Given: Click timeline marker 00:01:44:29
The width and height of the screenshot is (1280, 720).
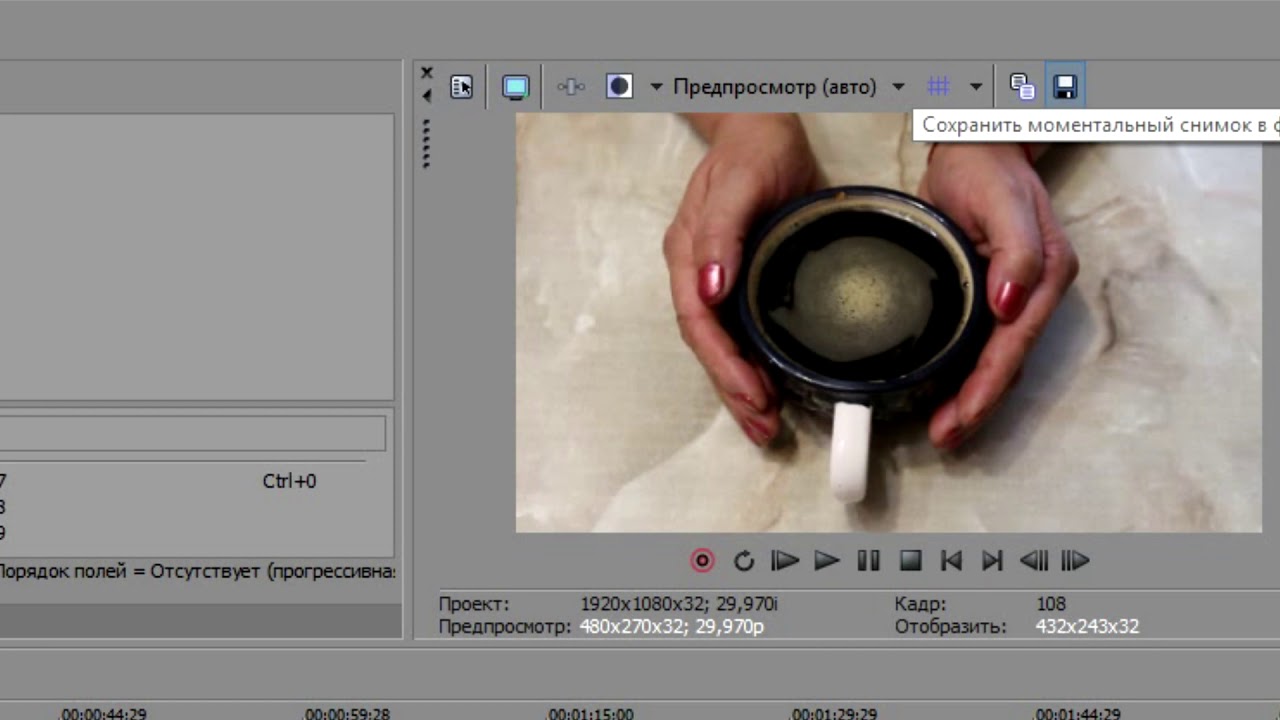Looking at the screenshot, I should [1077, 714].
